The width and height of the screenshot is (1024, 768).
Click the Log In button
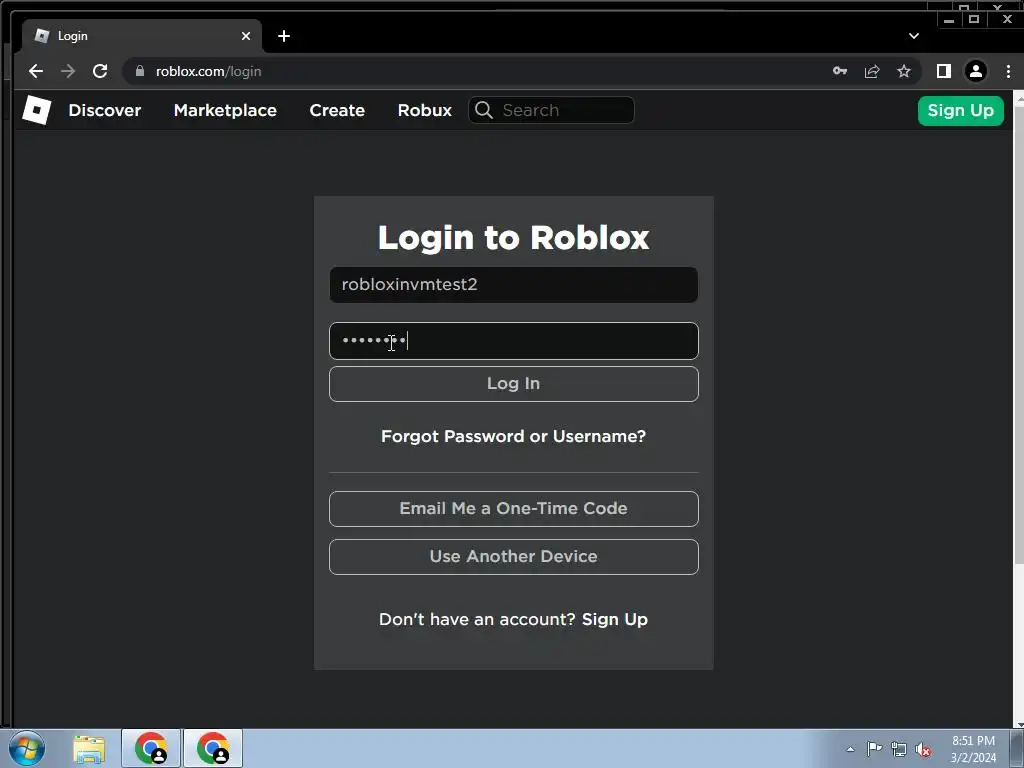click(514, 383)
